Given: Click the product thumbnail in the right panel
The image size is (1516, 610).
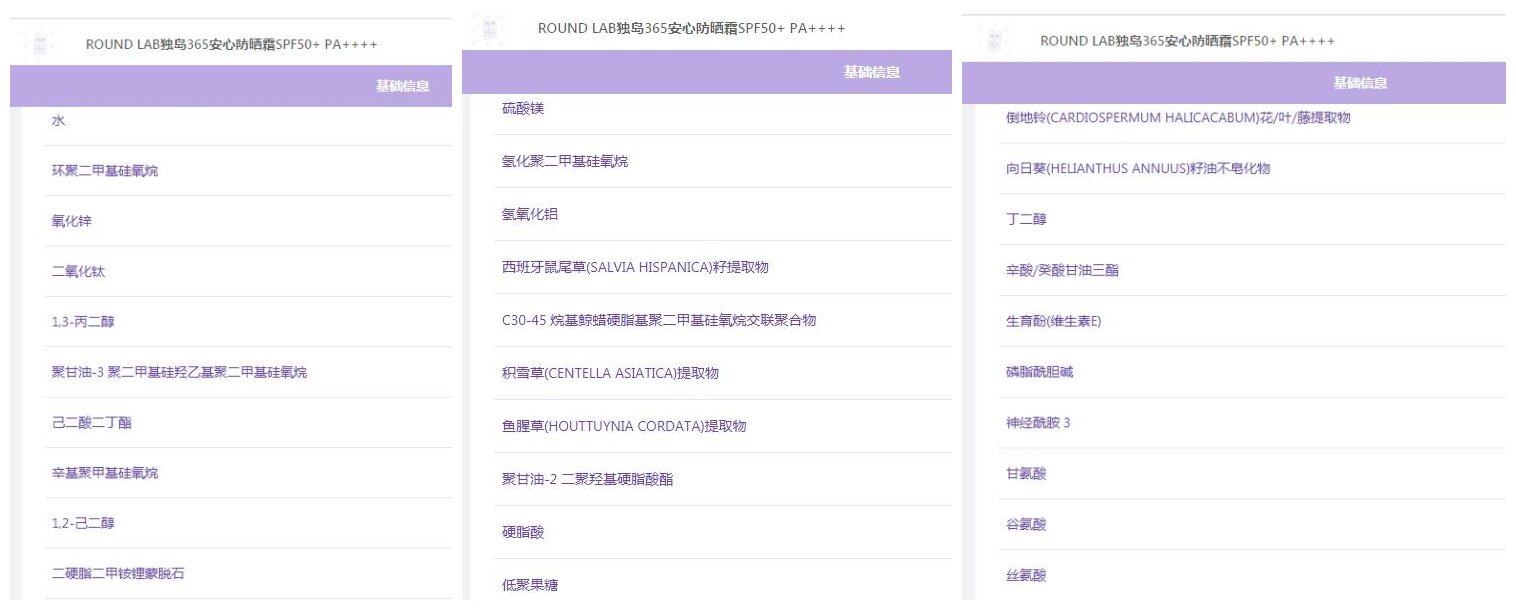Looking at the screenshot, I should tap(993, 41).
